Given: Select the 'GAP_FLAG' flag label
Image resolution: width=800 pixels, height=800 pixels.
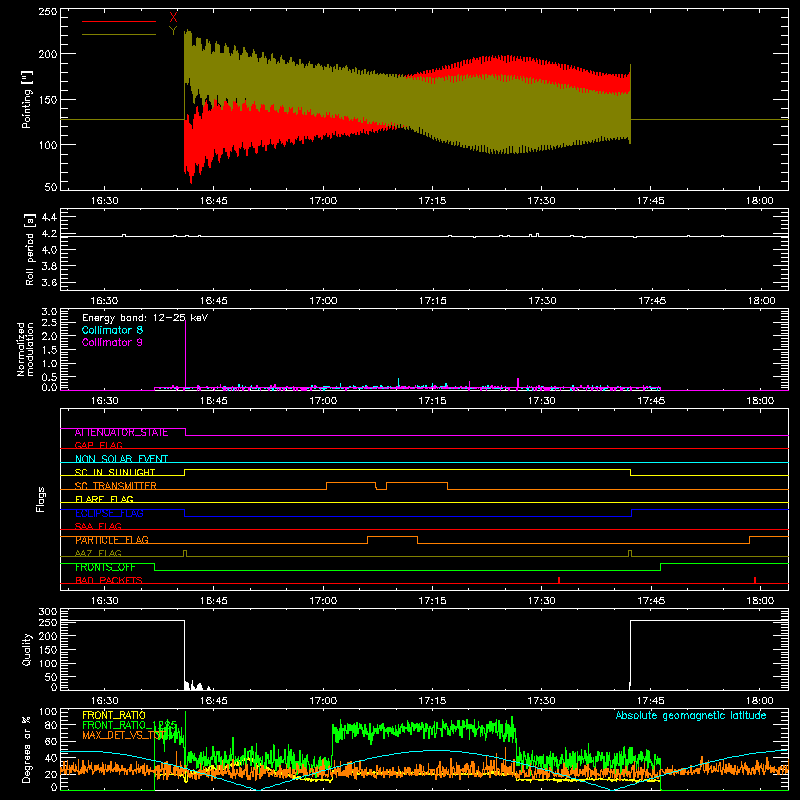Looking at the screenshot, I should coord(99,445).
